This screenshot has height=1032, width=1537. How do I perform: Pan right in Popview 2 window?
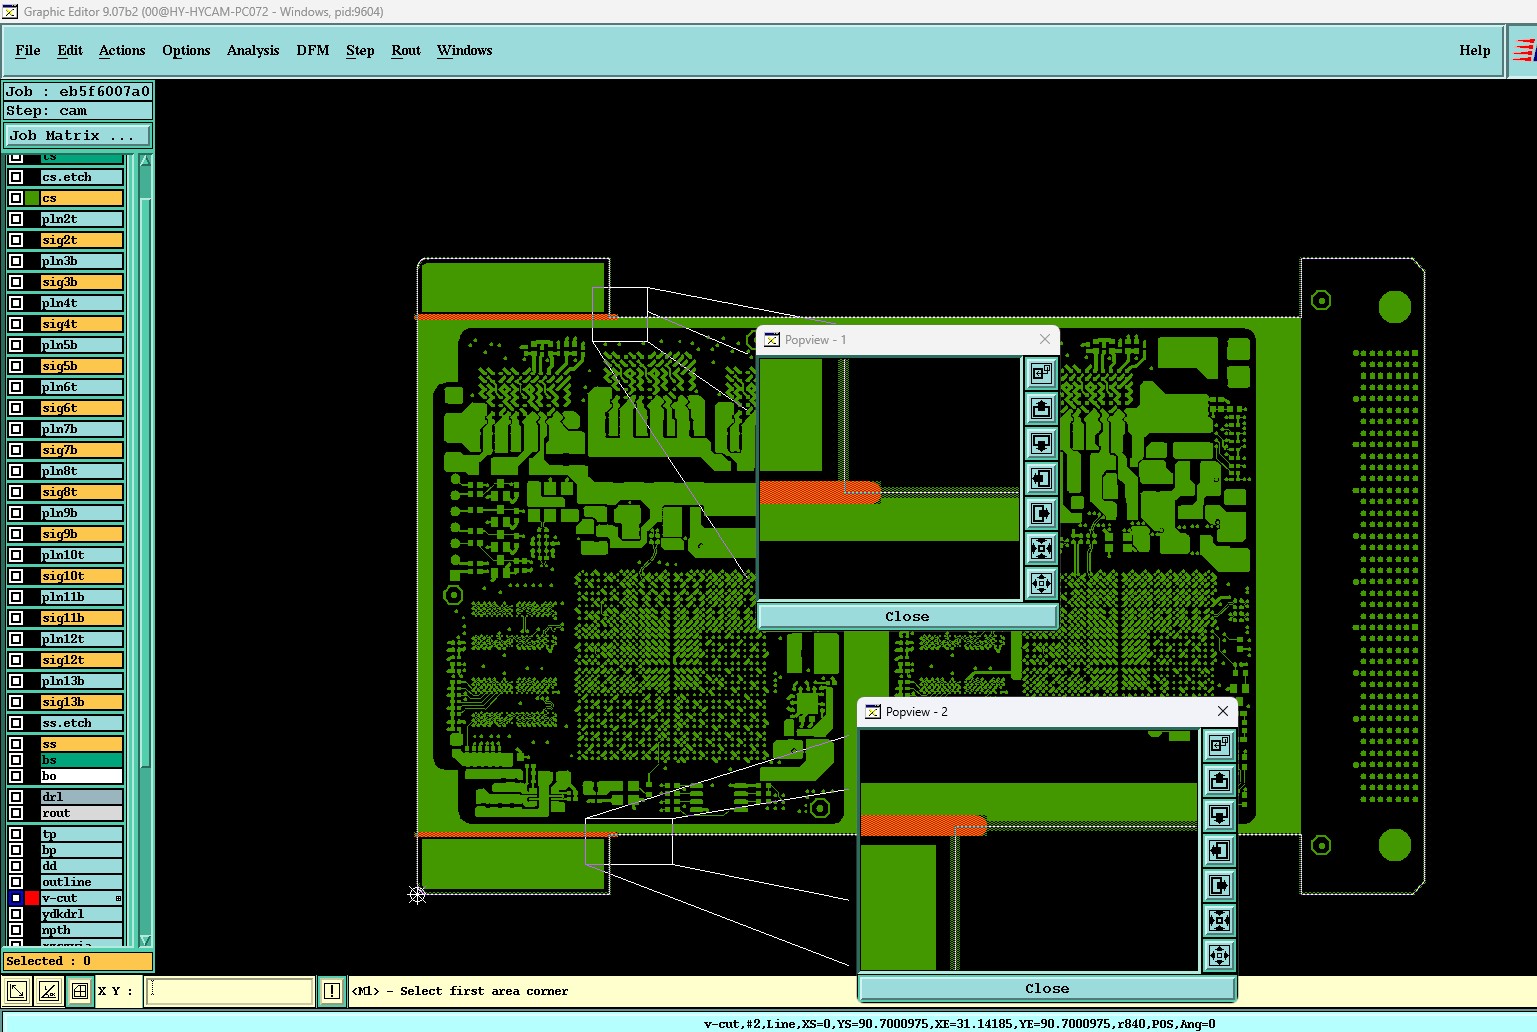[x=1219, y=885]
